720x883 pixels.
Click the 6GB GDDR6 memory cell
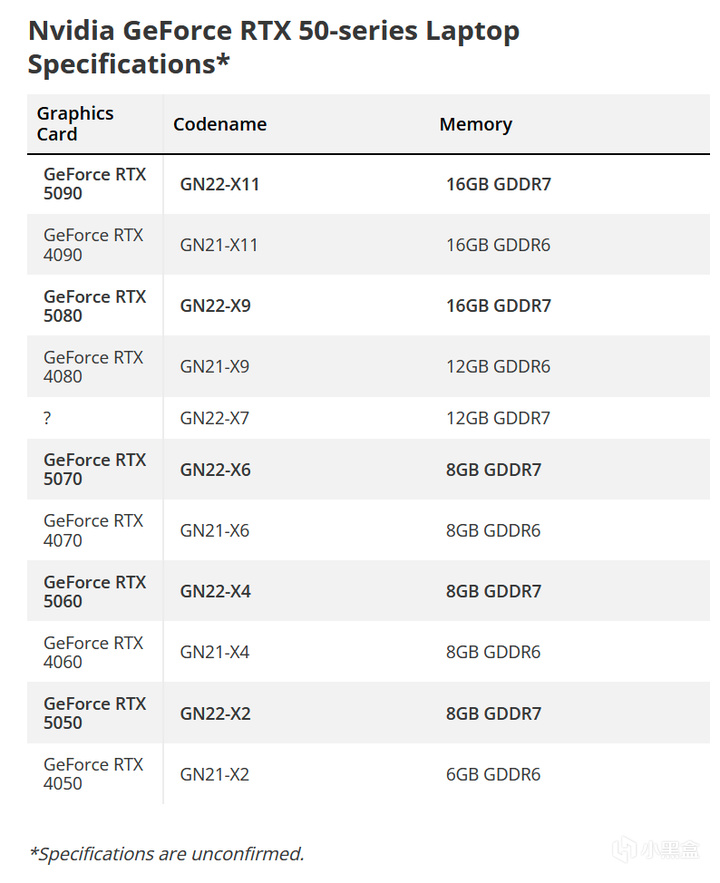coord(493,774)
